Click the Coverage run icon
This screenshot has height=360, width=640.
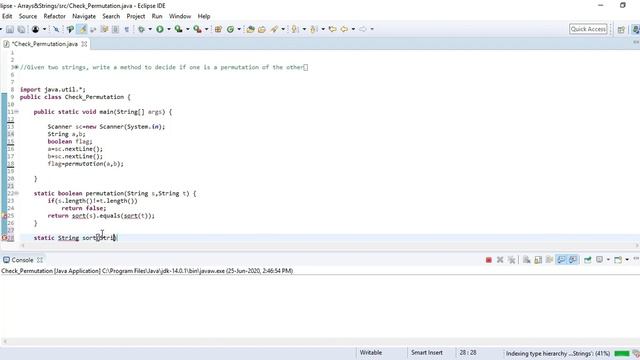tap(178, 29)
